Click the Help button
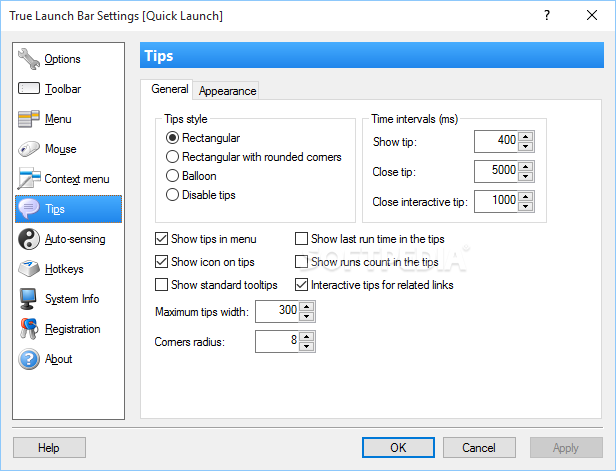Image resolution: width=616 pixels, height=471 pixels. 49,447
